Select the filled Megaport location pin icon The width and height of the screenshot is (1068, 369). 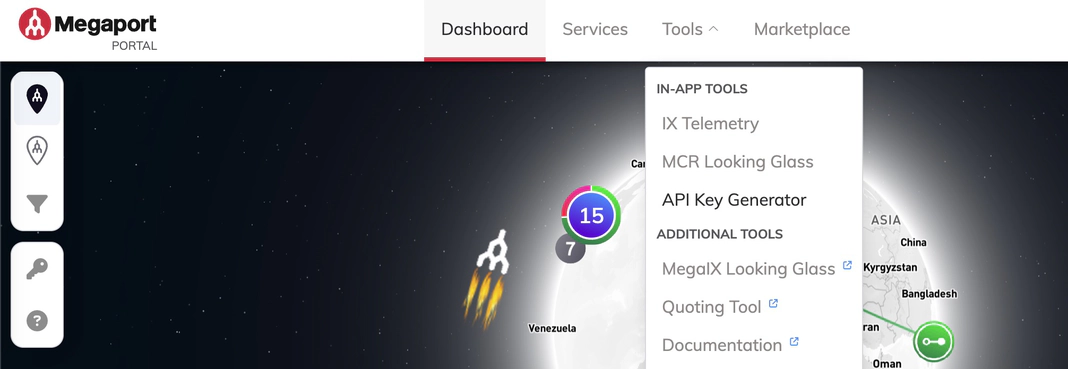(37, 99)
